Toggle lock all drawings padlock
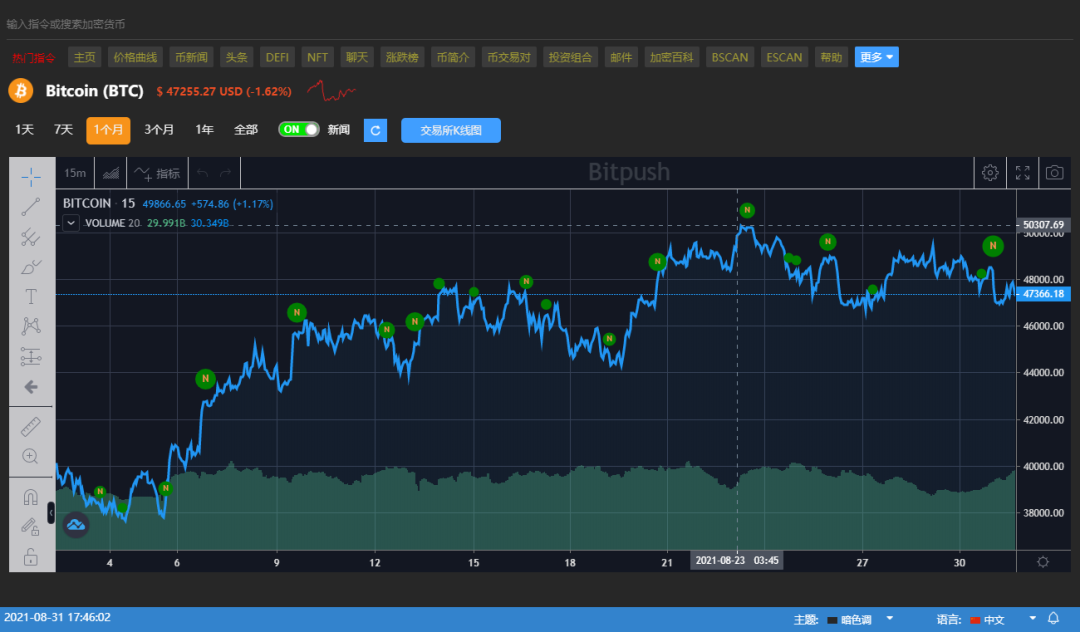This screenshot has height=632, width=1080. (x=31, y=557)
